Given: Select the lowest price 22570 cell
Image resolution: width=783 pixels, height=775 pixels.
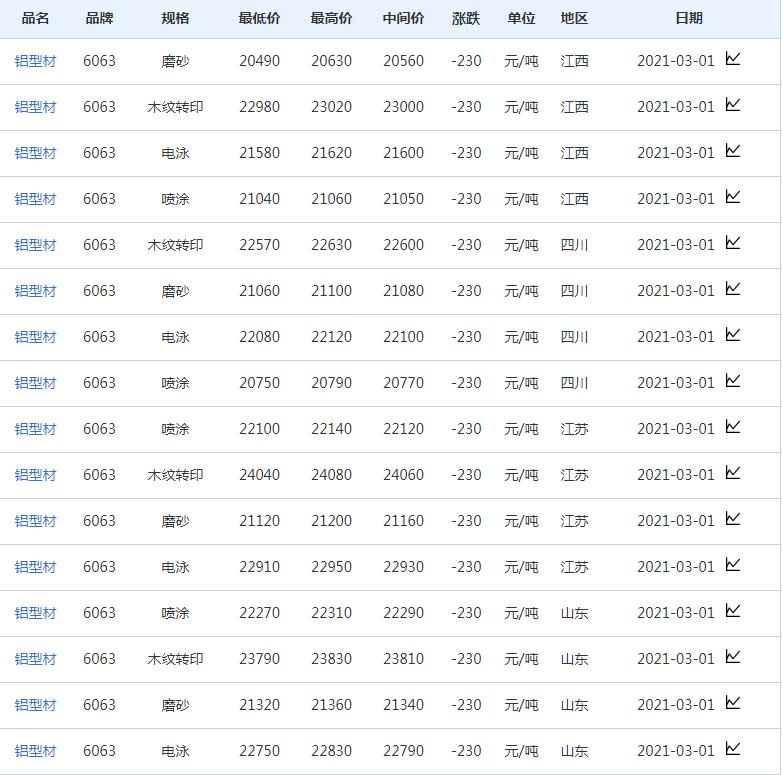Looking at the screenshot, I should [x=259, y=245].
